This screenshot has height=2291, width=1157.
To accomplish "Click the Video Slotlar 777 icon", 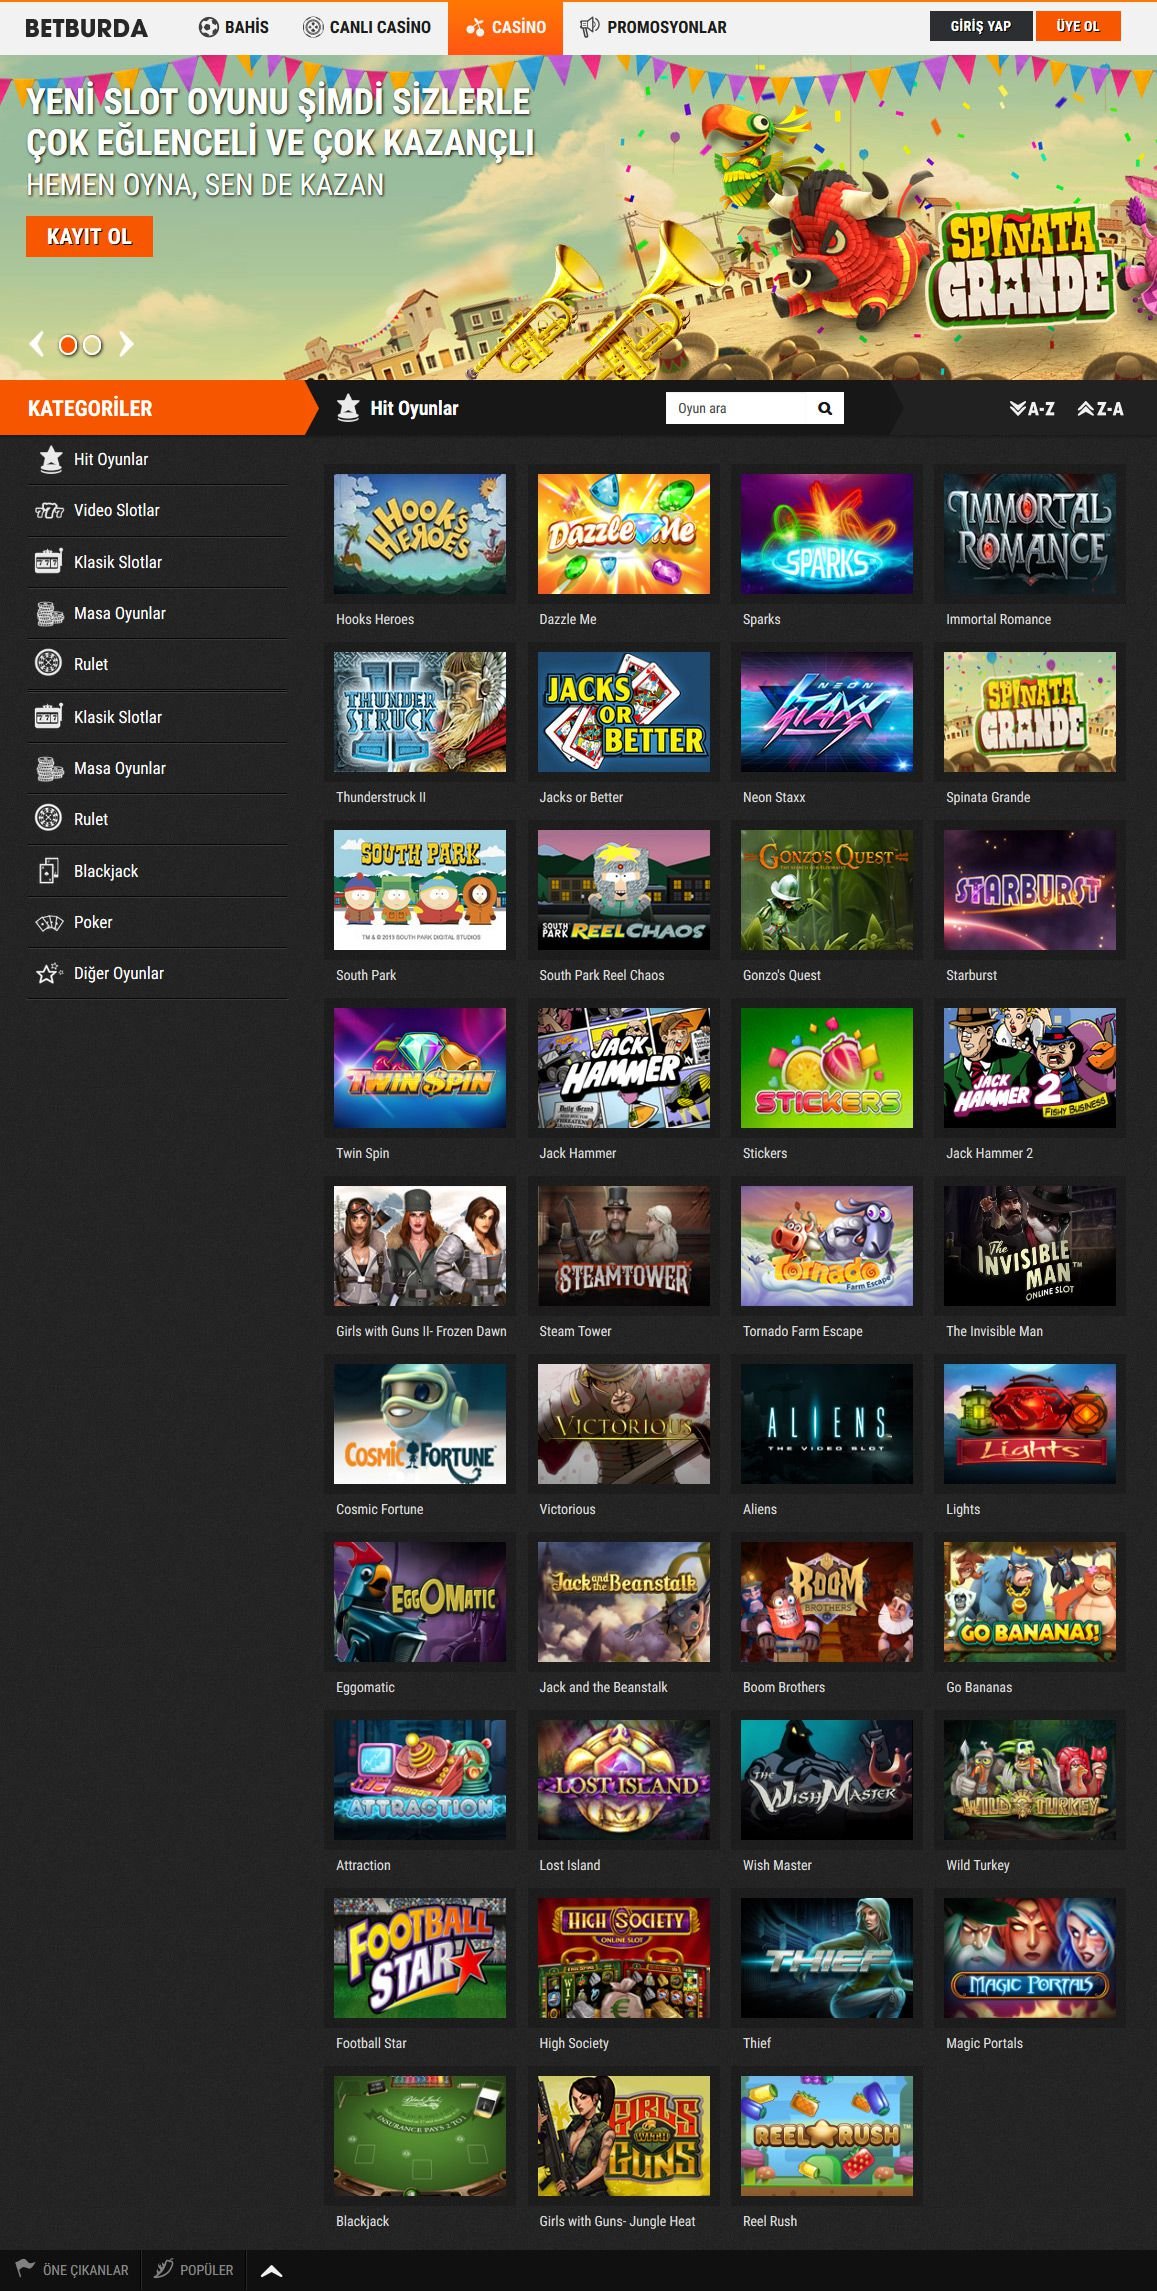I will (x=49, y=511).
